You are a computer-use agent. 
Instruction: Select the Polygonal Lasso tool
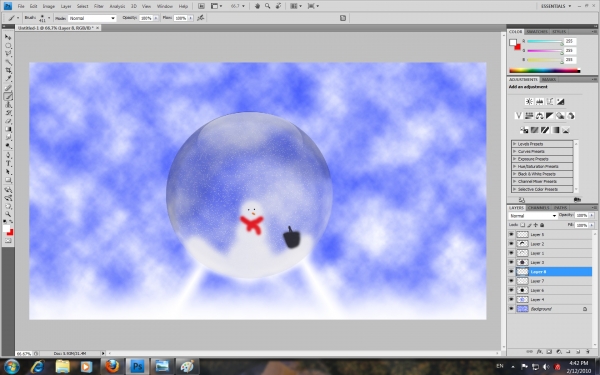tap(8, 54)
